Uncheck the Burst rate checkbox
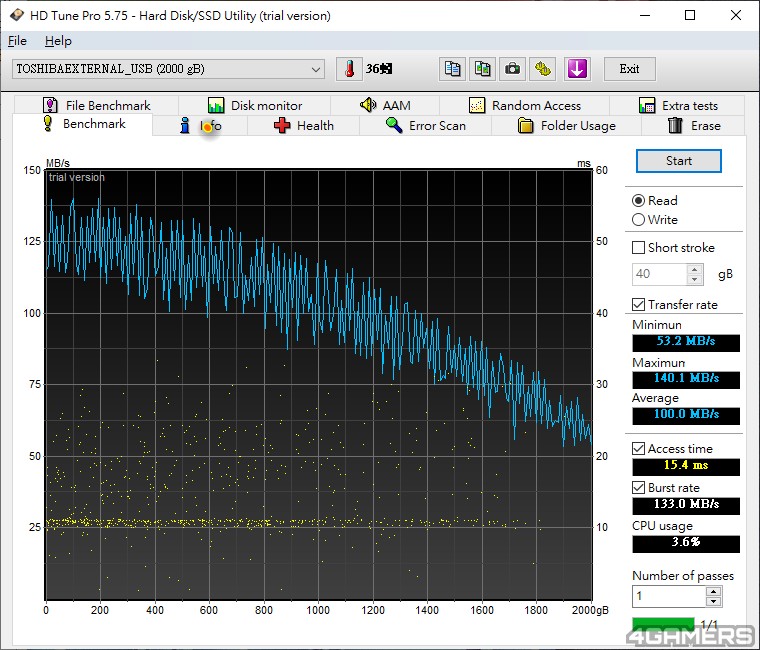 pyautogui.click(x=638, y=488)
